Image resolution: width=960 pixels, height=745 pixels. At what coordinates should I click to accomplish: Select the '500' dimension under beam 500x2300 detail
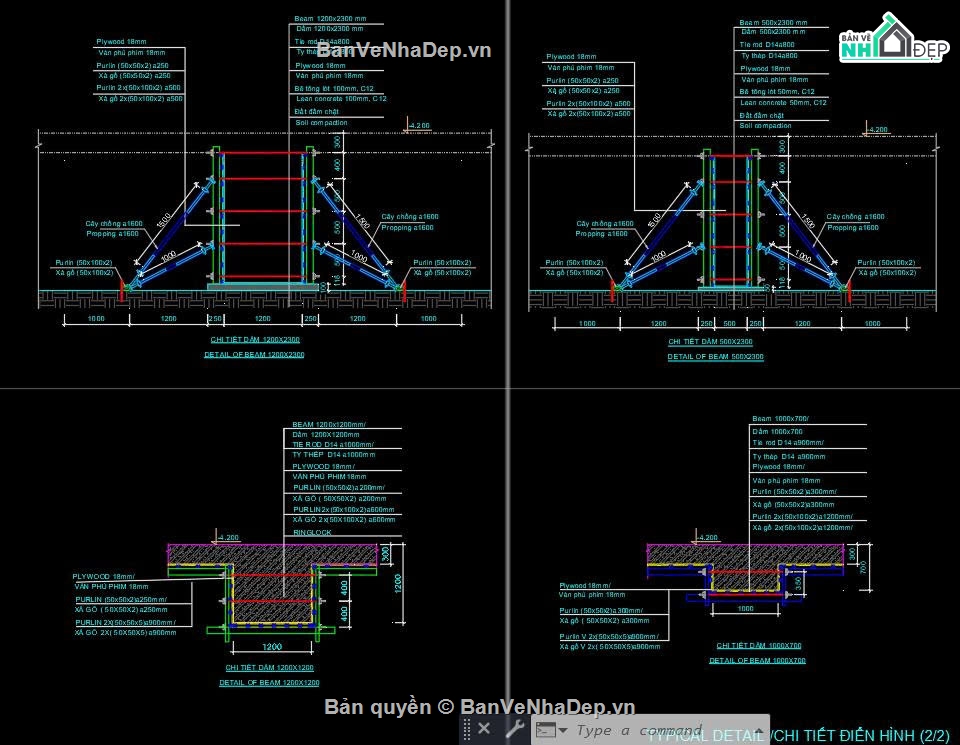pos(730,324)
